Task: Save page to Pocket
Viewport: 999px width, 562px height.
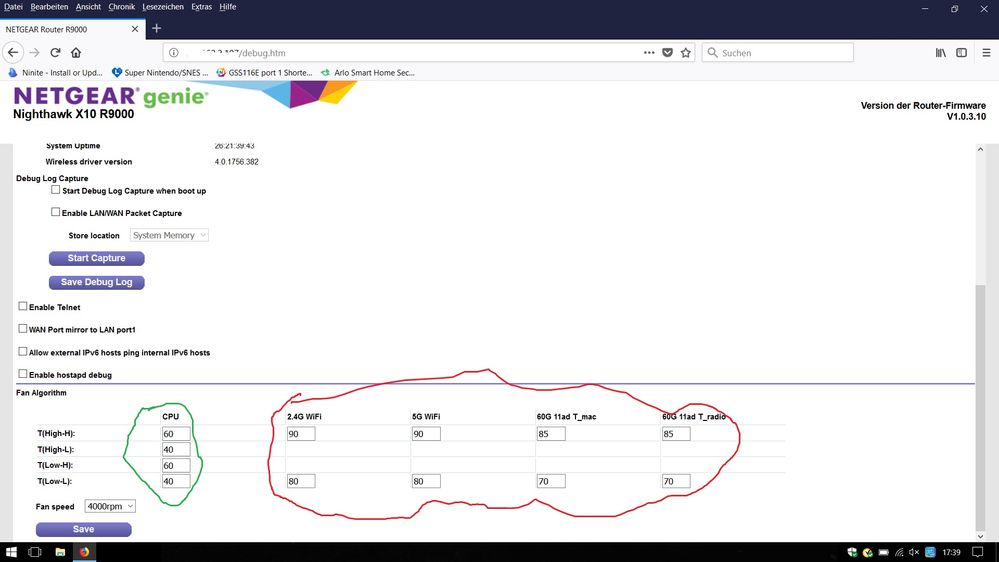Action: [x=667, y=53]
